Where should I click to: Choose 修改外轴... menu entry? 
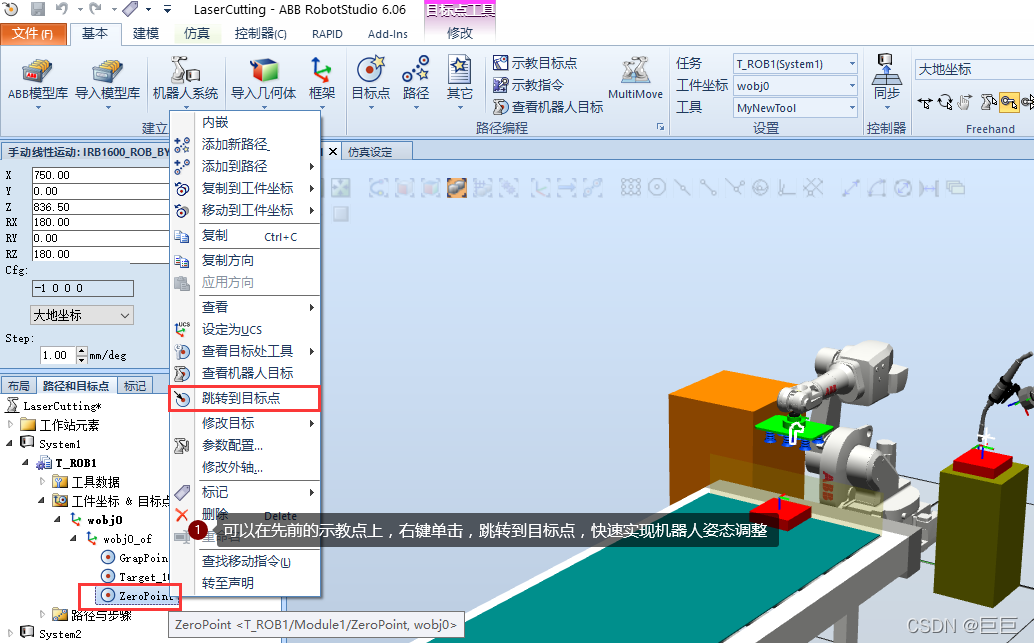coord(245,468)
